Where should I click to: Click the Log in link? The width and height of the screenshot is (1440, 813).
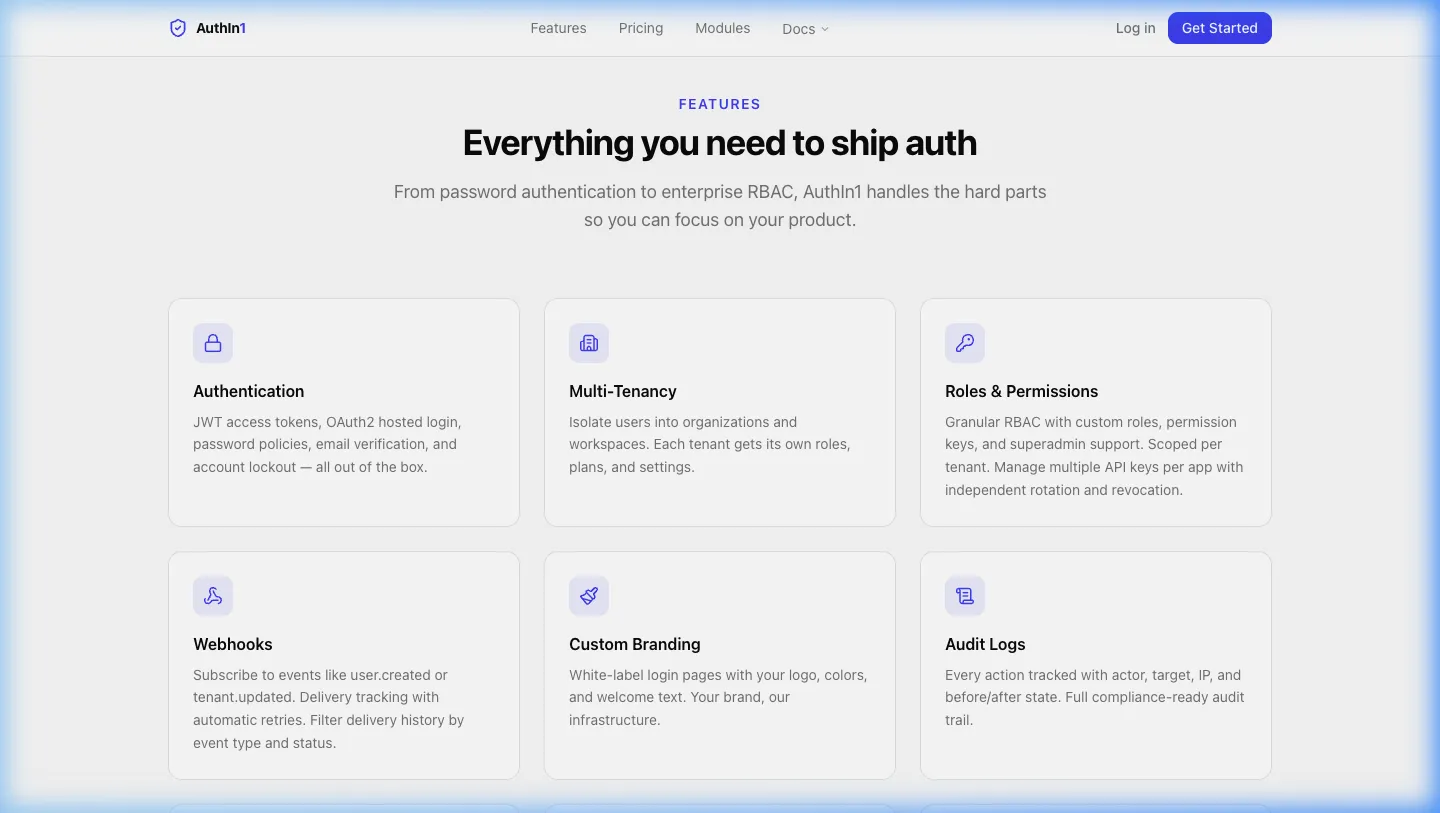pos(1135,28)
